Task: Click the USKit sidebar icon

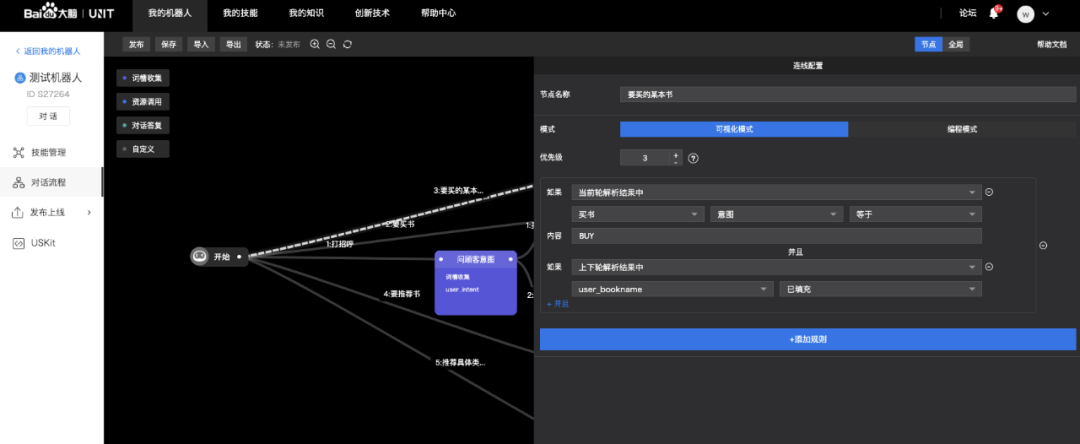Action: 19,243
